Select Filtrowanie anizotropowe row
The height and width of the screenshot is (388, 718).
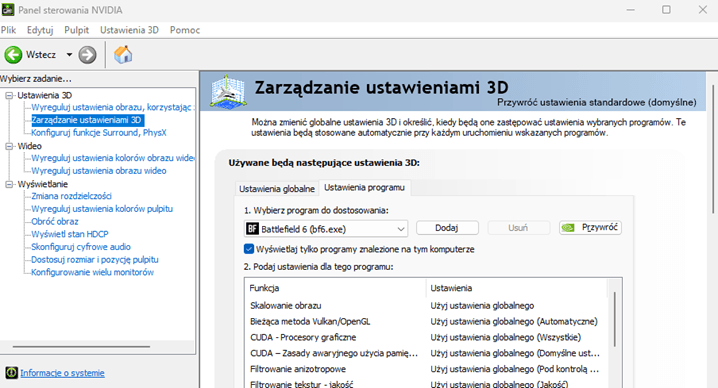[x=426, y=369]
